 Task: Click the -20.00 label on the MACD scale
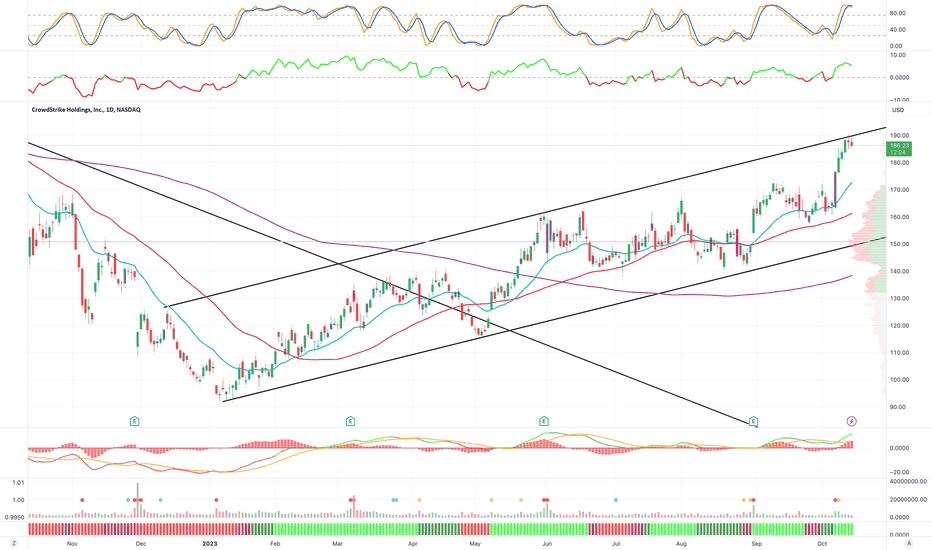point(899,473)
